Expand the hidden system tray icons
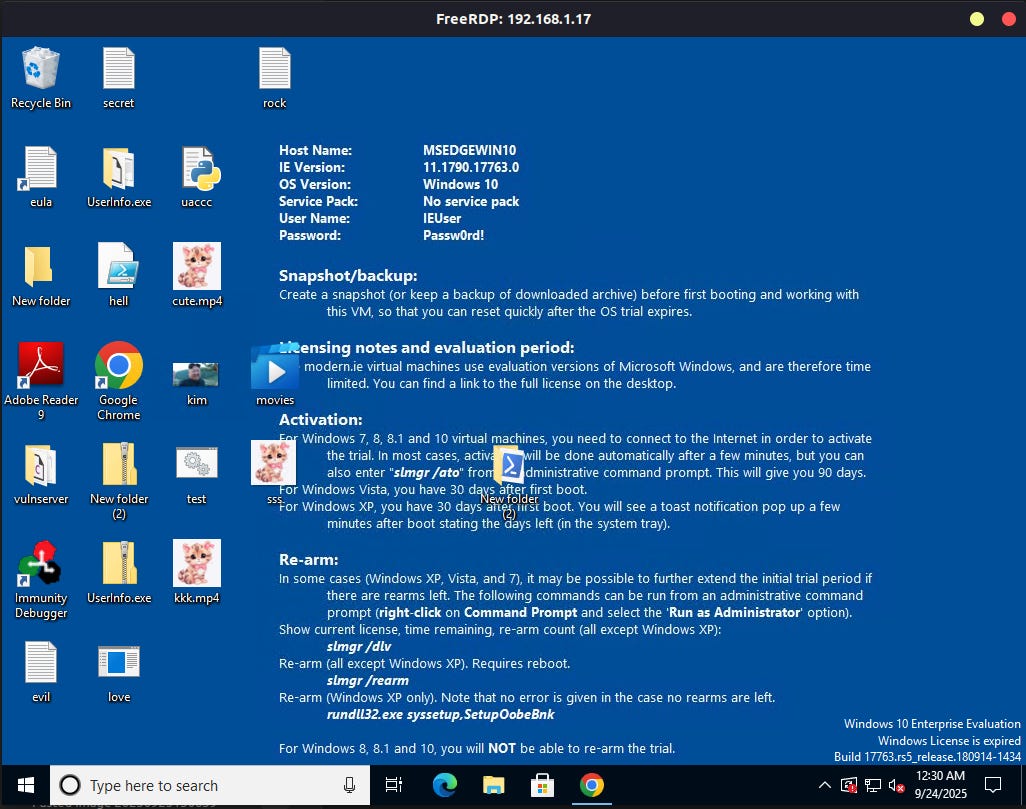 825,785
